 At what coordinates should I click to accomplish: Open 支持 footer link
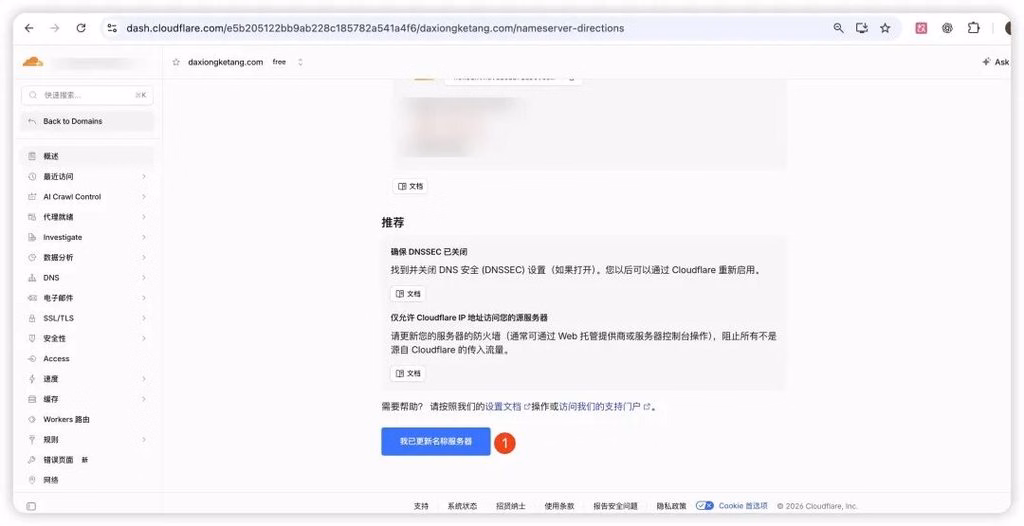421,506
